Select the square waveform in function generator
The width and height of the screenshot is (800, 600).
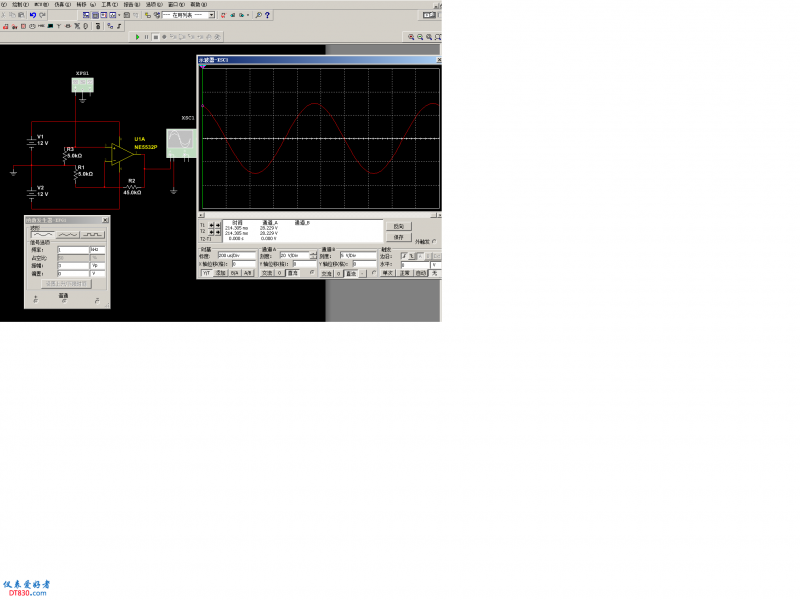click(92, 233)
